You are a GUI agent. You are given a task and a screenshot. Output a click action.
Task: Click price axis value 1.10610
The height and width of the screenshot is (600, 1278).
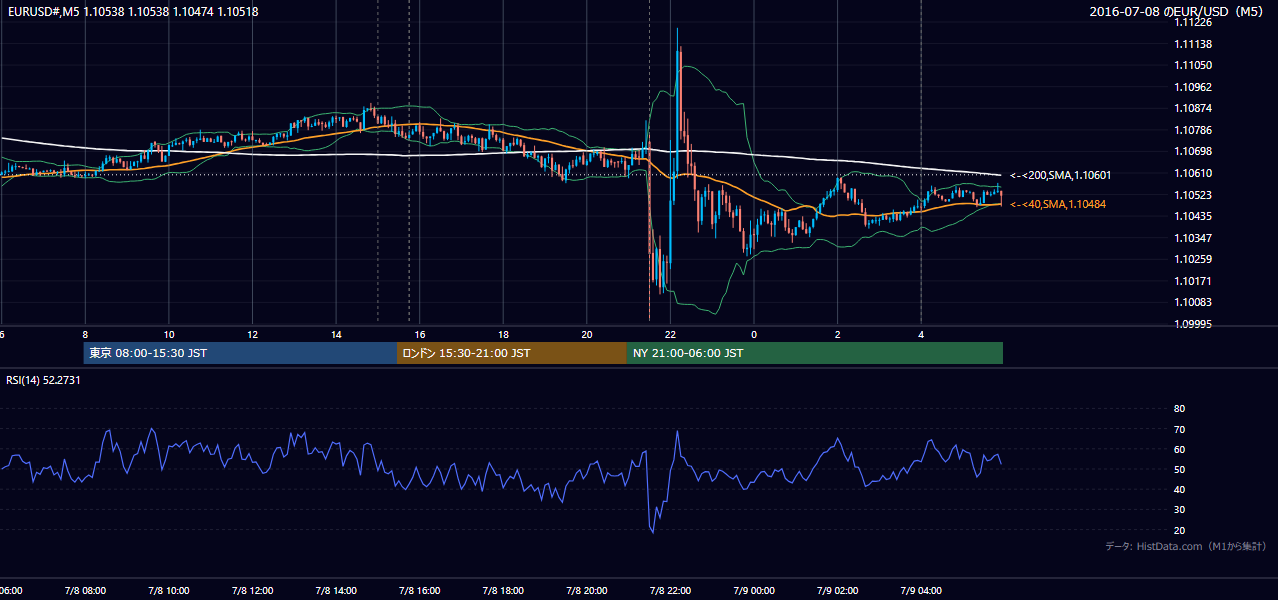[1195, 173]
